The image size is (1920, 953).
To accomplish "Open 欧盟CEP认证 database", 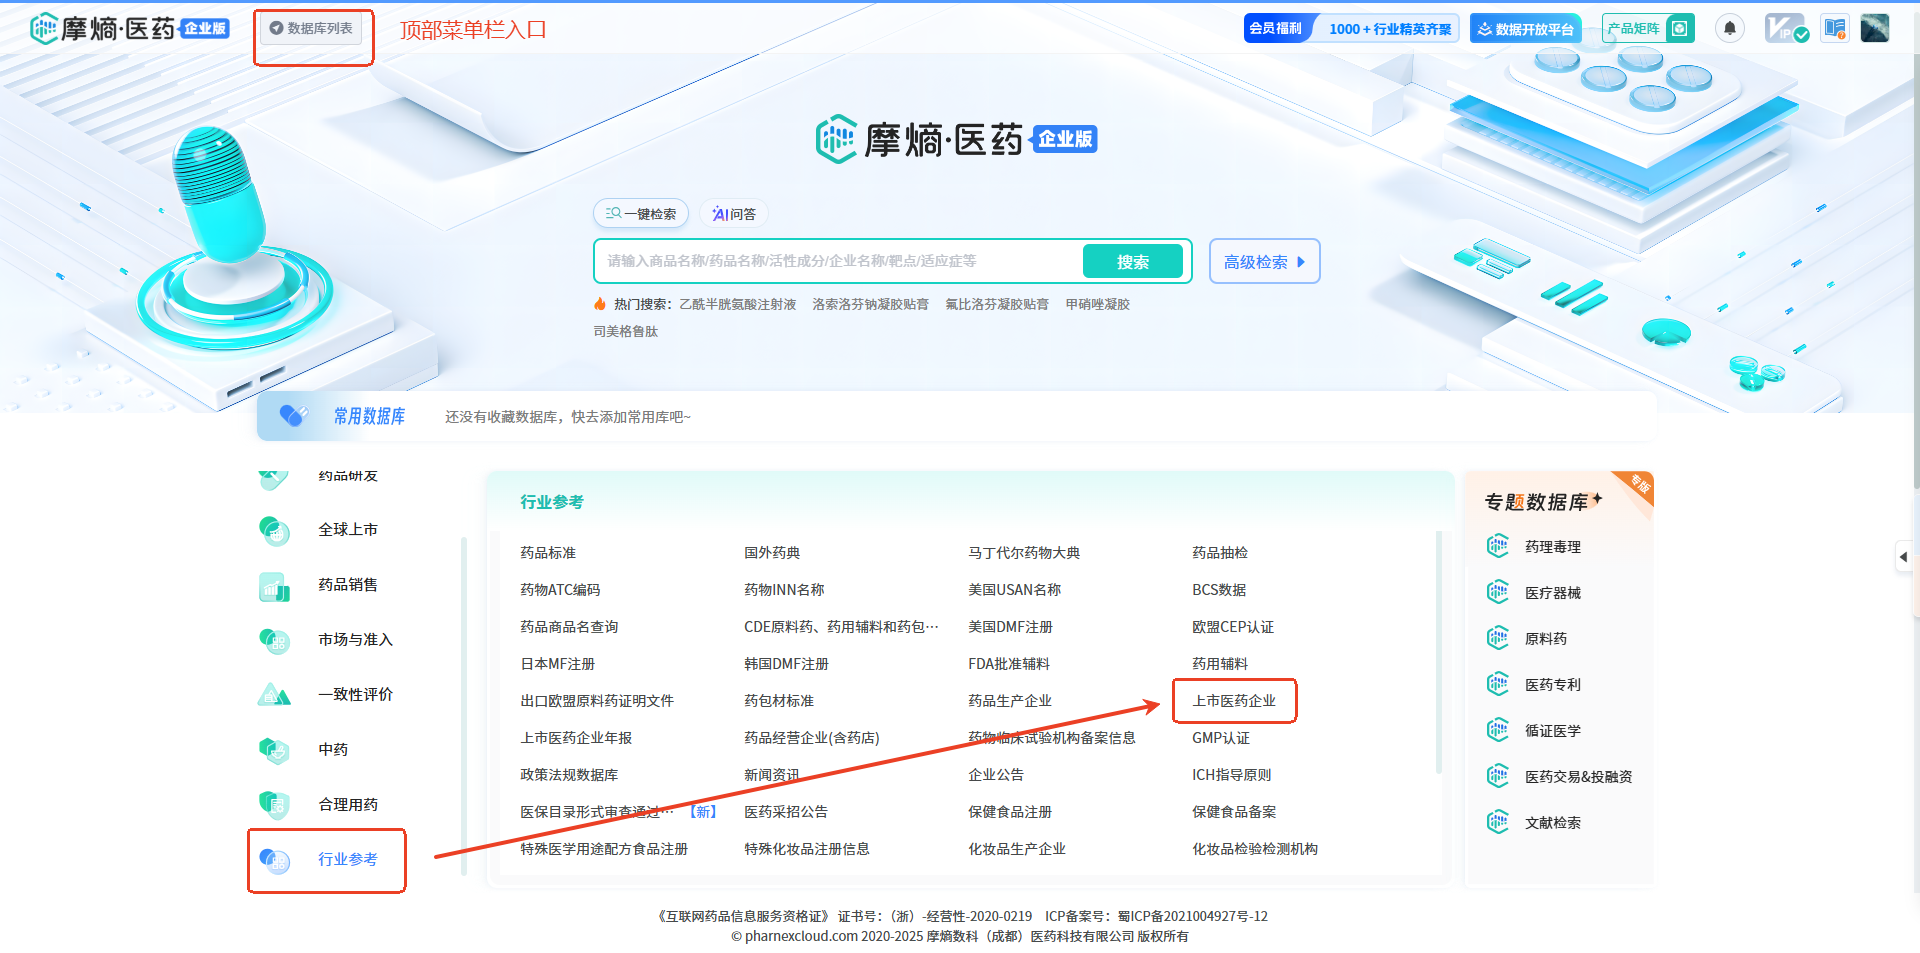I will pyautogui.click(x=1233, y=627).
